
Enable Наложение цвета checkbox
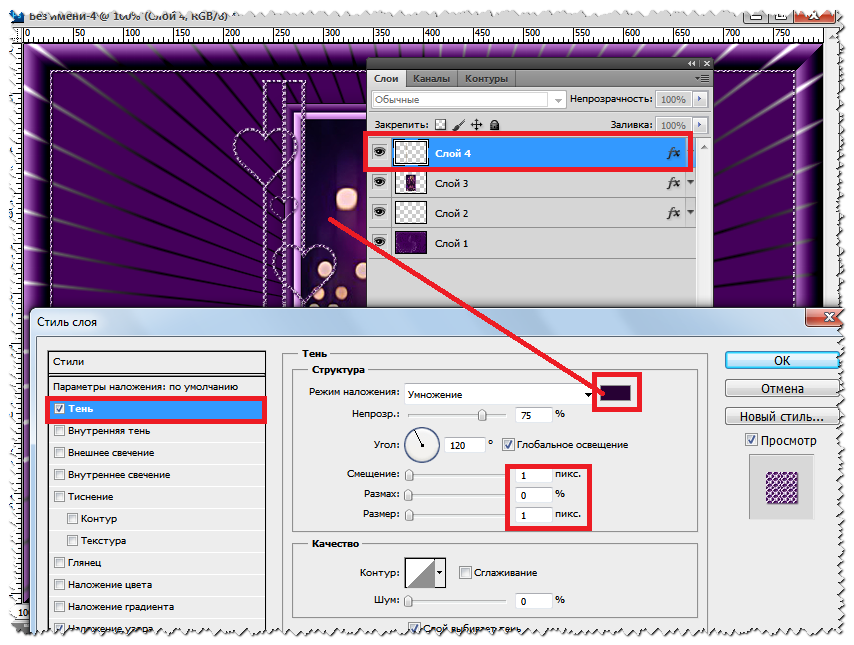click(x=59, y=585)
